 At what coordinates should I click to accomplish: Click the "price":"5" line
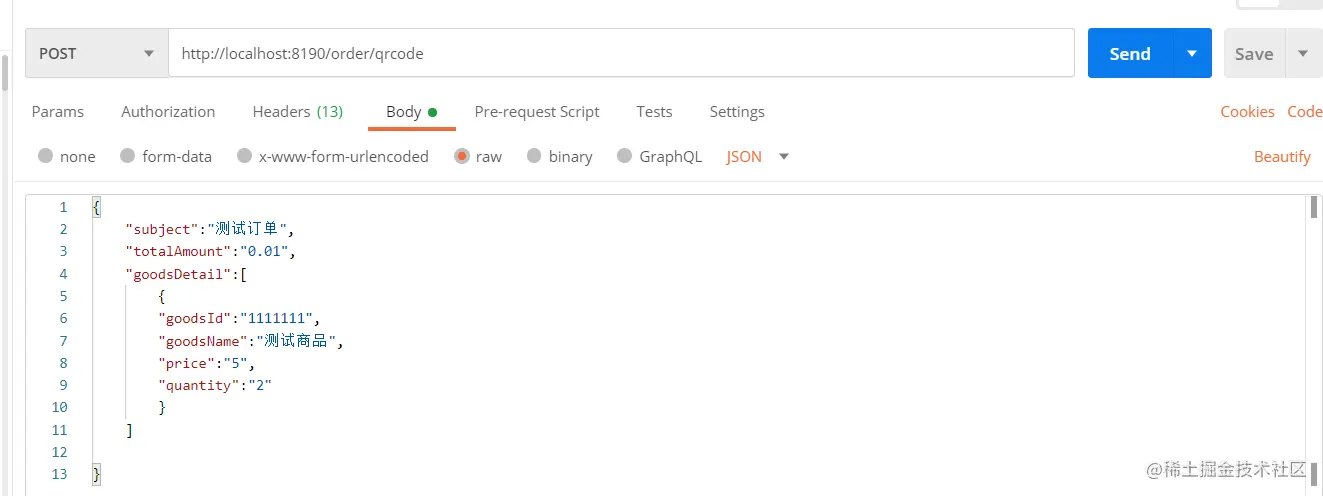pyautogui.click(x=207, y=363)
